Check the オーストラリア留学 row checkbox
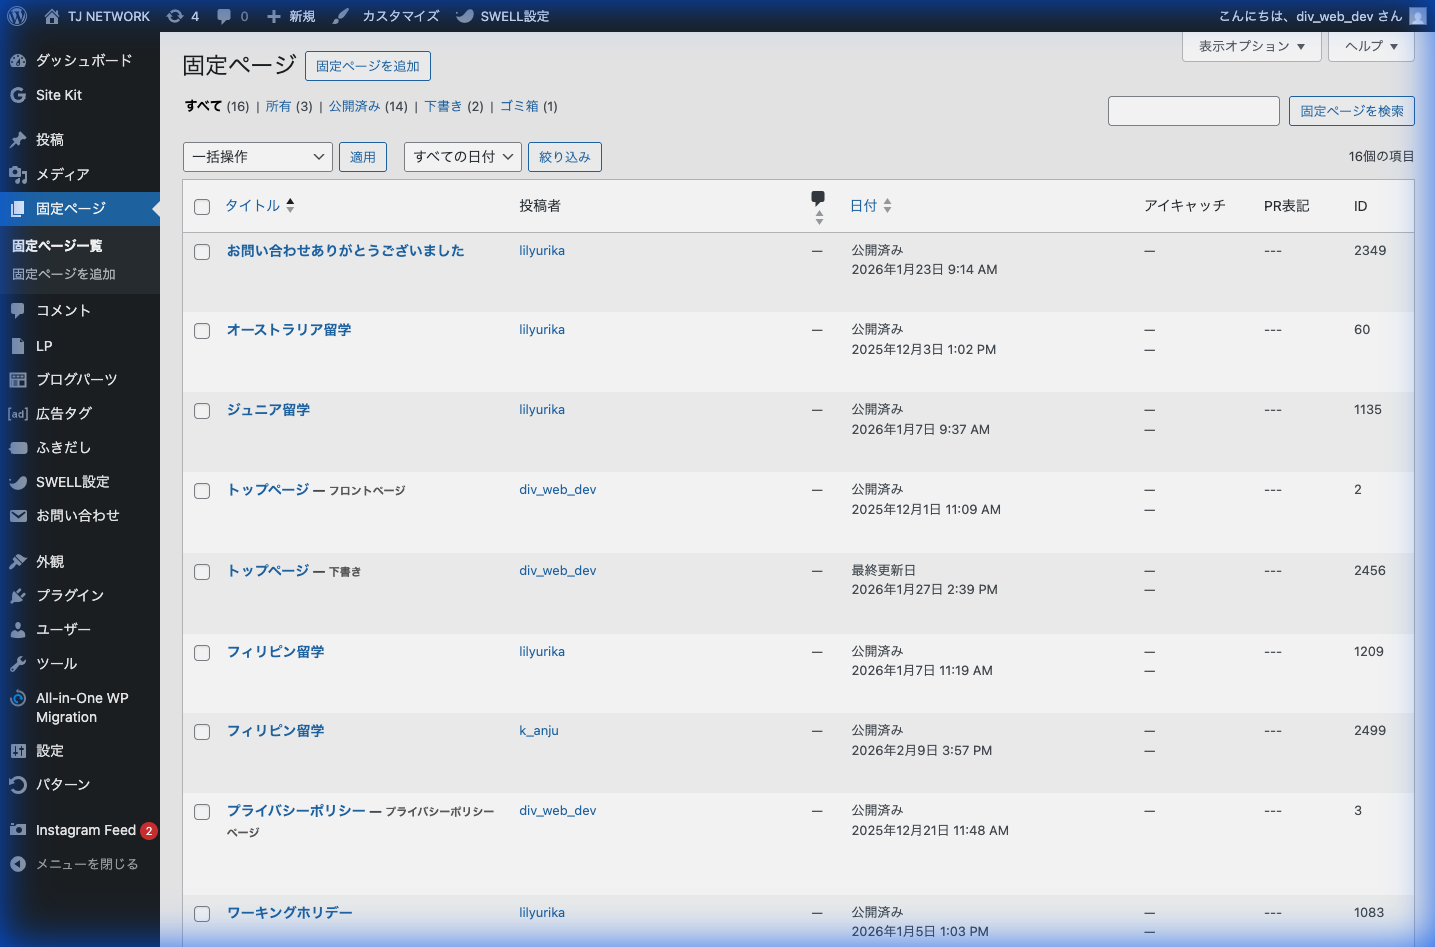The height and width of the screenshot is (947, 1435). pyautogui.click(x=202, y=331)
